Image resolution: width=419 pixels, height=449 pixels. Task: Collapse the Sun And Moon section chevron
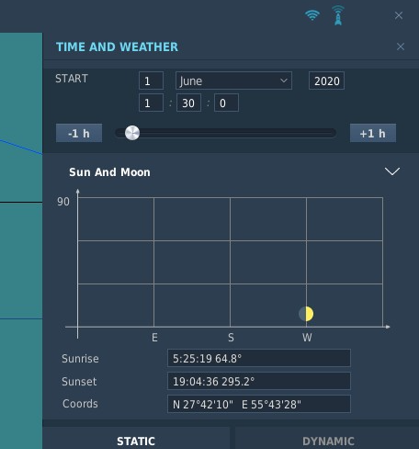[x=392, y=171]
